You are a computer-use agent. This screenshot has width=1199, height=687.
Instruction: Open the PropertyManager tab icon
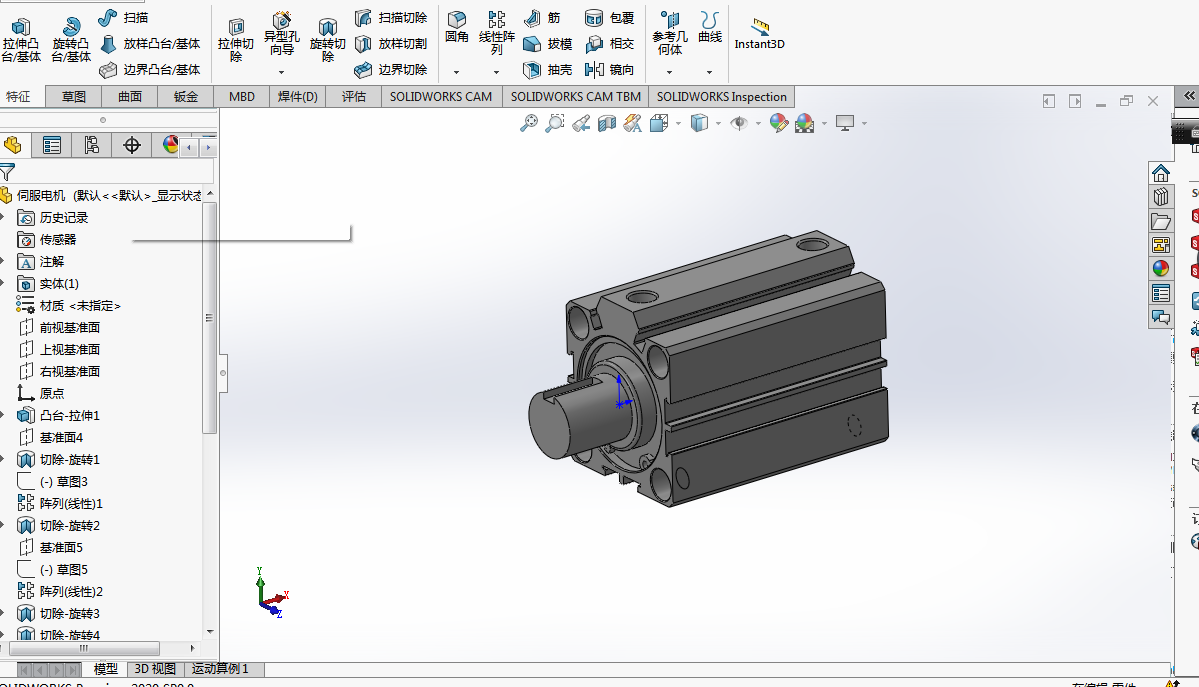[52, 145]
